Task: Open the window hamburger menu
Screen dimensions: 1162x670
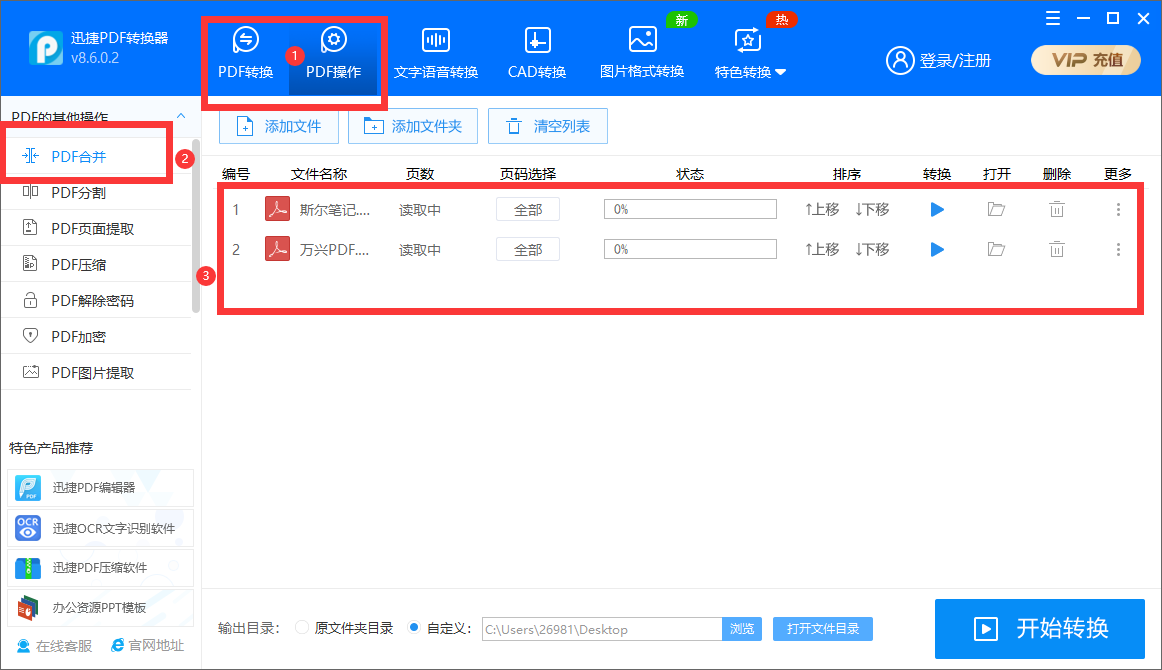Action: point(1053,19)
